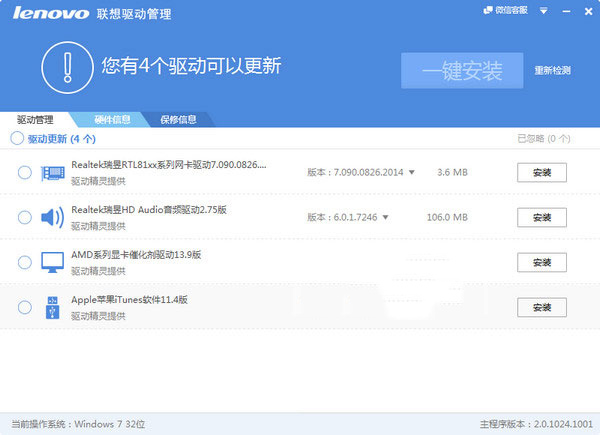Click the USB device icon for Apple iTunes
This screenshot has height=435, width=600.
(52, 307)
